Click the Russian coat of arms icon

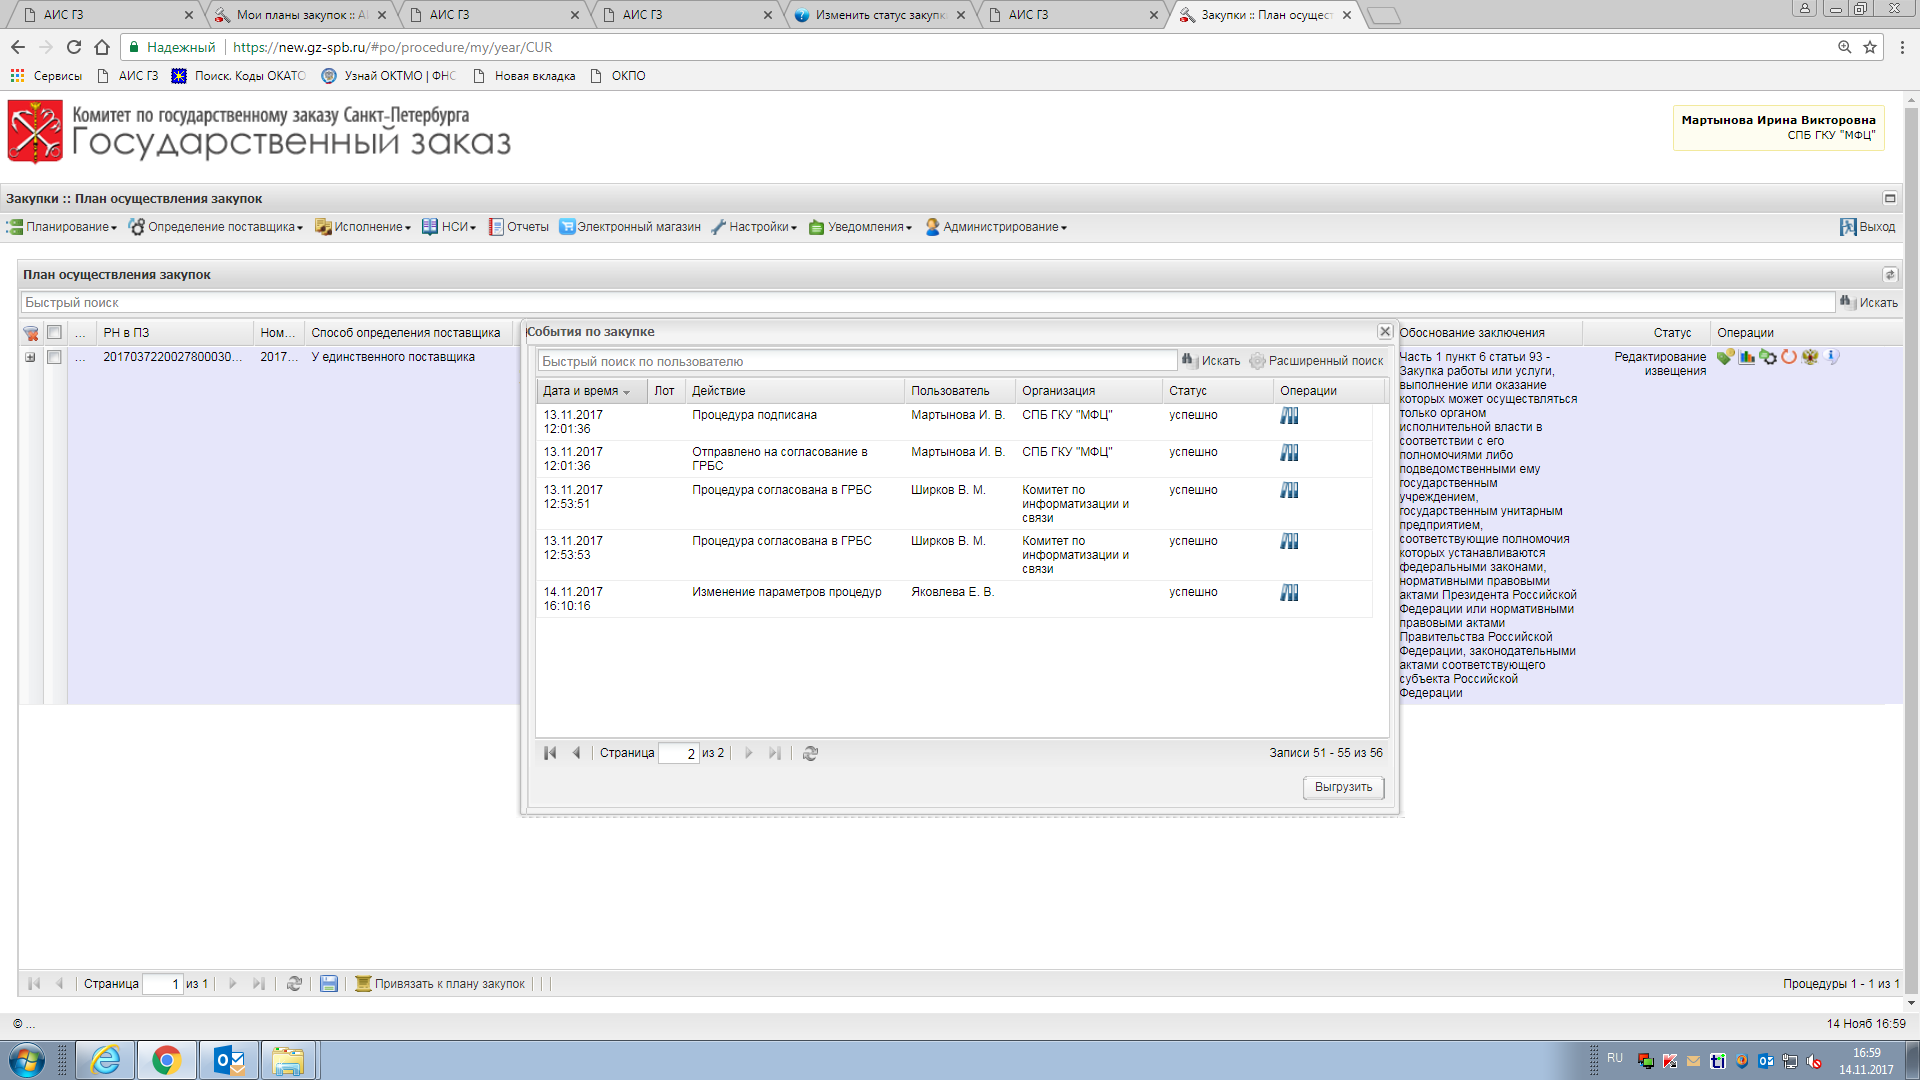1810,357
